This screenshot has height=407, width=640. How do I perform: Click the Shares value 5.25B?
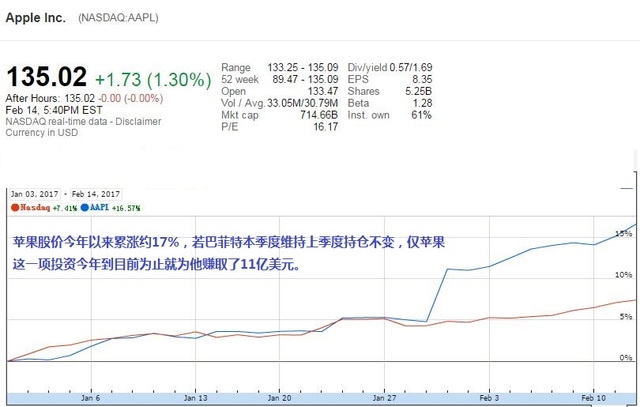click(419, 91)
